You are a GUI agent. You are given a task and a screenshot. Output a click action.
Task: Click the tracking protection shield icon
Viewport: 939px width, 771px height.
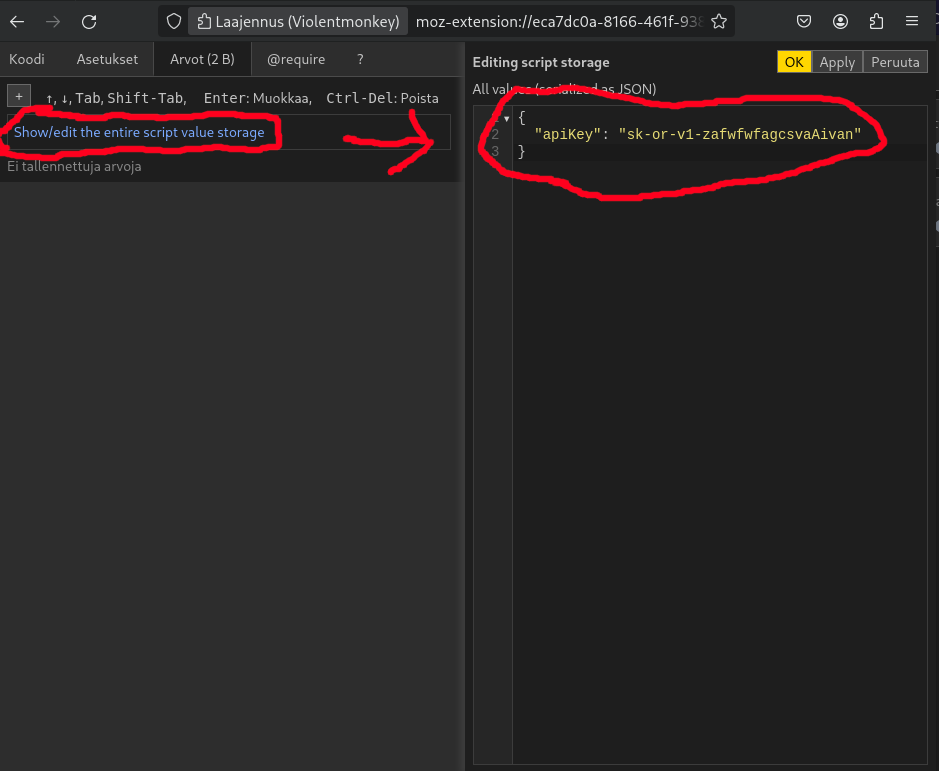coord(174,21)
